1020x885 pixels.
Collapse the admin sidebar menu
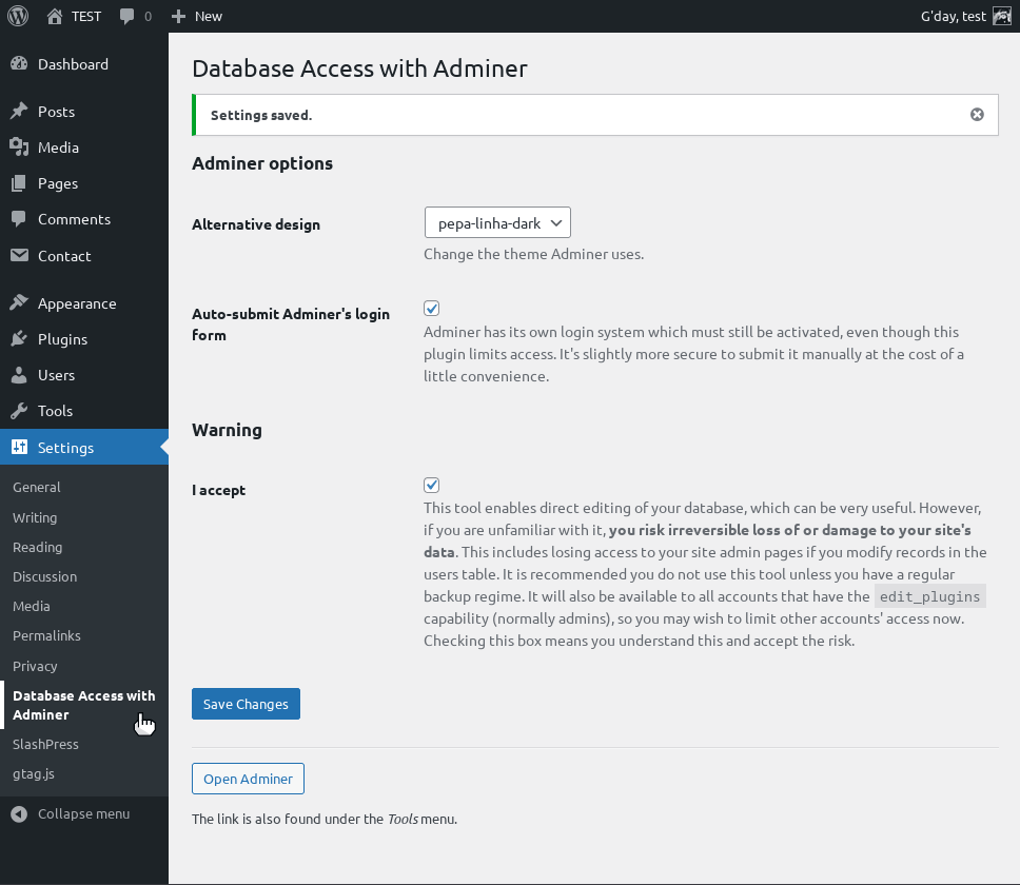(x=70, y=813)
